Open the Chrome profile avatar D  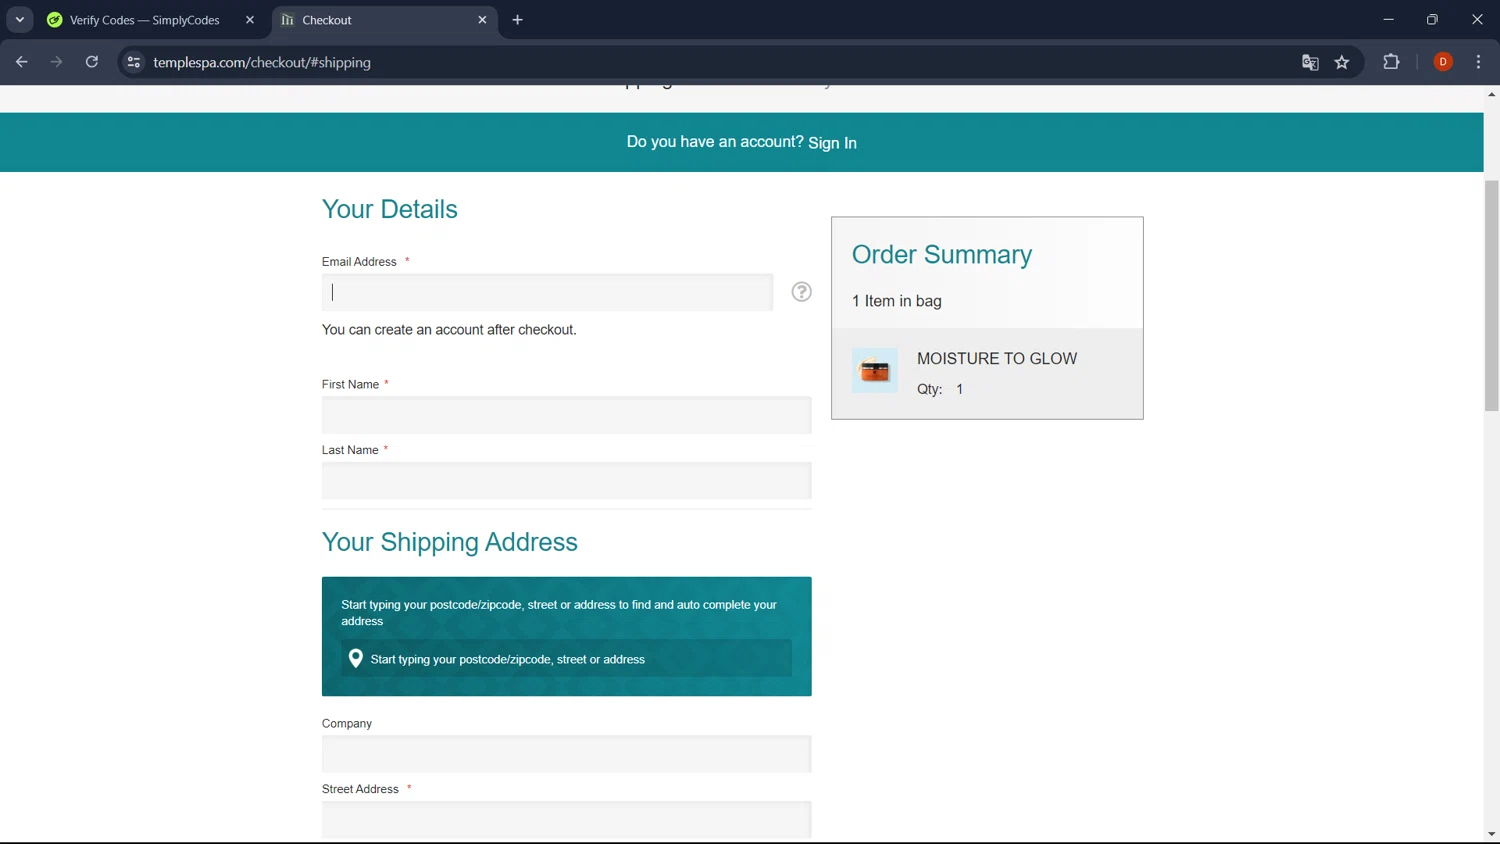tap(1443, 62)
